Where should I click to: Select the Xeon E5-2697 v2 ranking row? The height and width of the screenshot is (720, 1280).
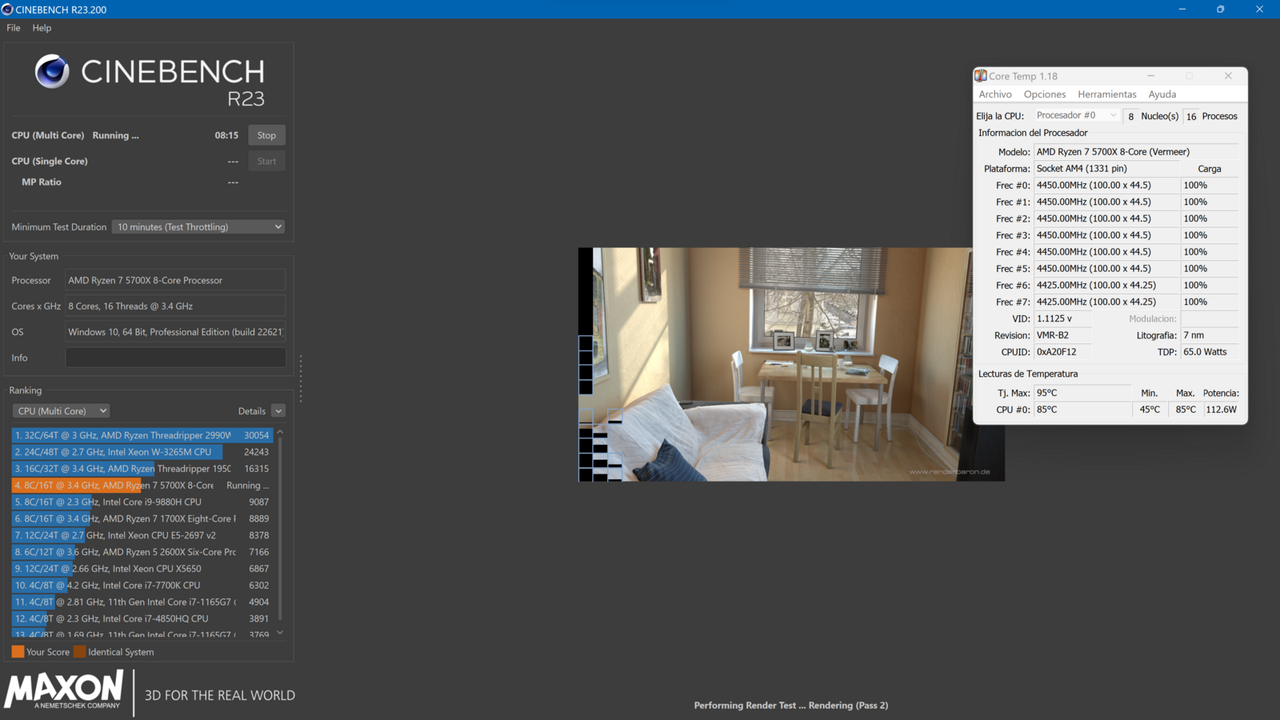tap(141, 535)
